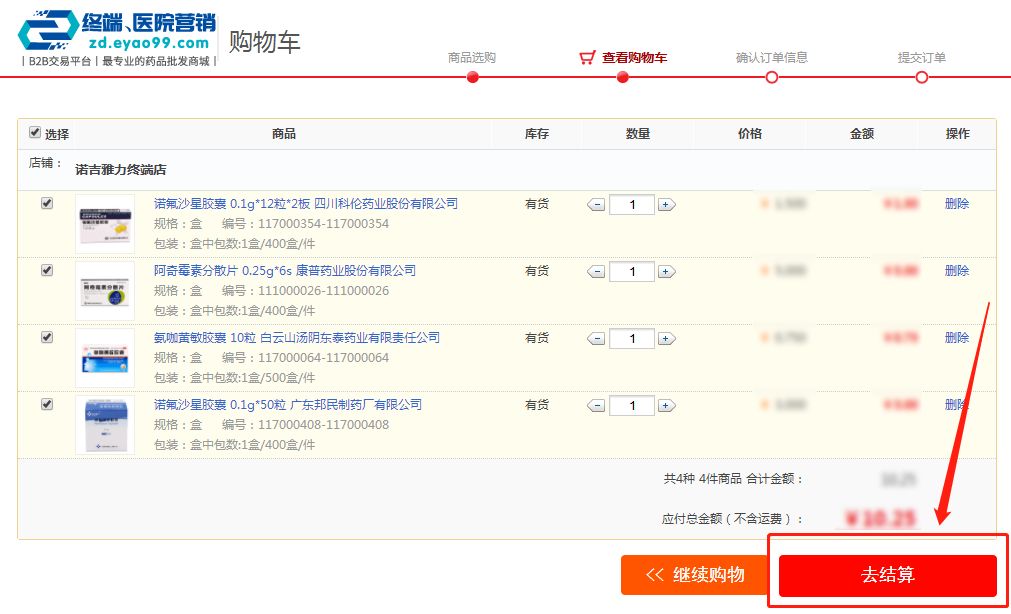
Task: Delete 阿奇霉素分散片 from cart
Action: [957, 271]
